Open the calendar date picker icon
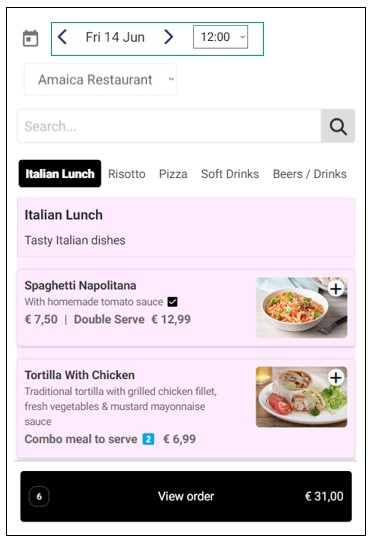Viewport: 372px width, 541px height. pos(30,38)
